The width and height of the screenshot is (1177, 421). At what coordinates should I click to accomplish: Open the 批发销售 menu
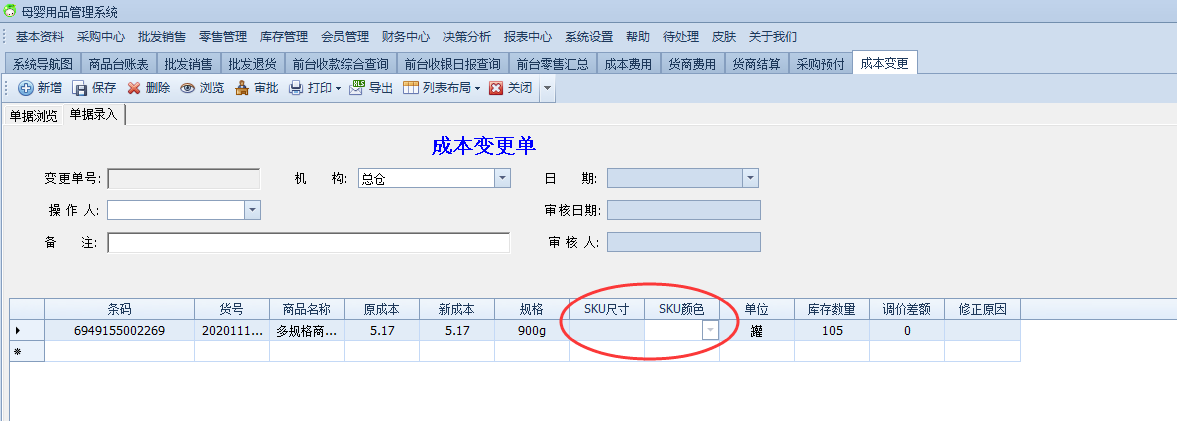point(161,36)
